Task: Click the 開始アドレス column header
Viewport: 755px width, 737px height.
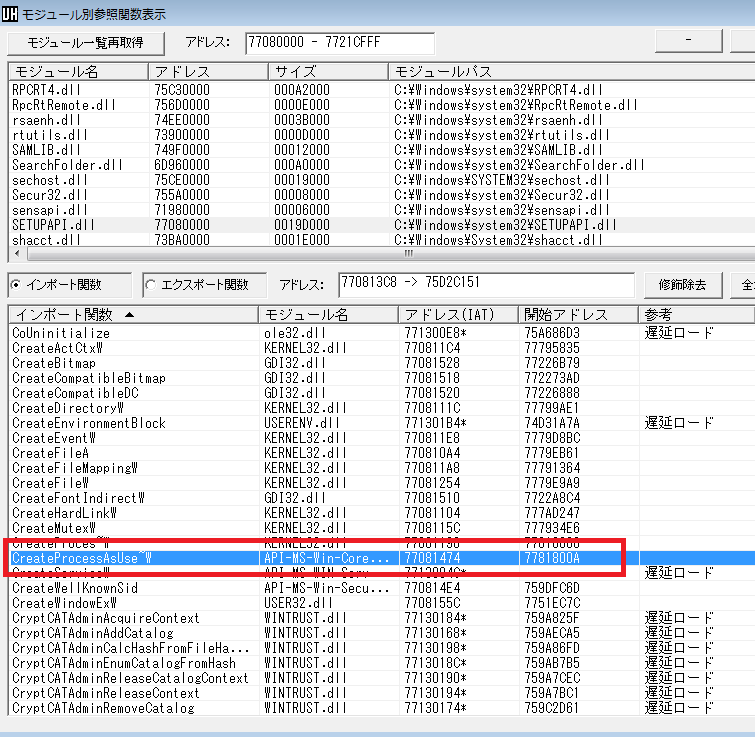Action: coord(578,315)
